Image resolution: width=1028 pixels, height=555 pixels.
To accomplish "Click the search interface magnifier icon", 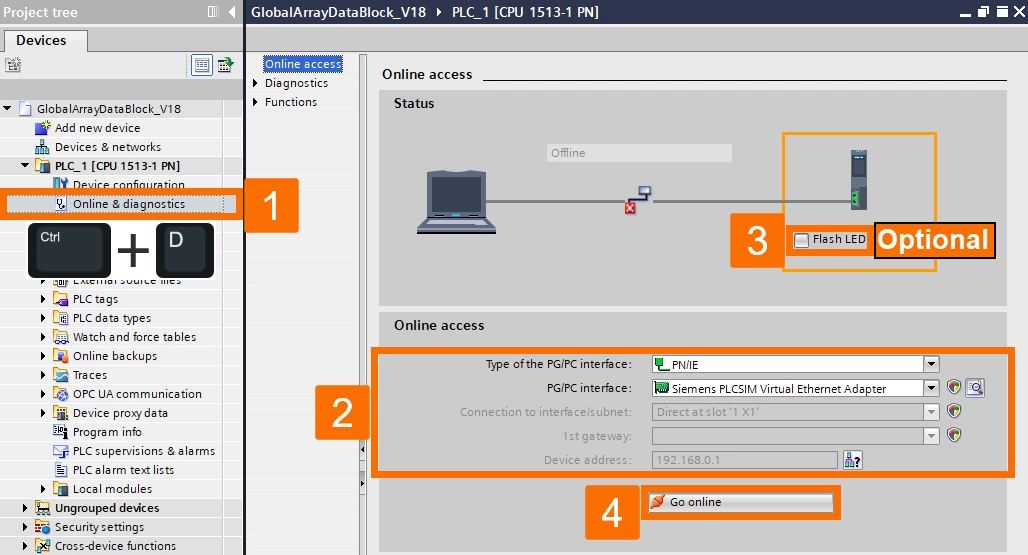I will click(x=975, y=388).
